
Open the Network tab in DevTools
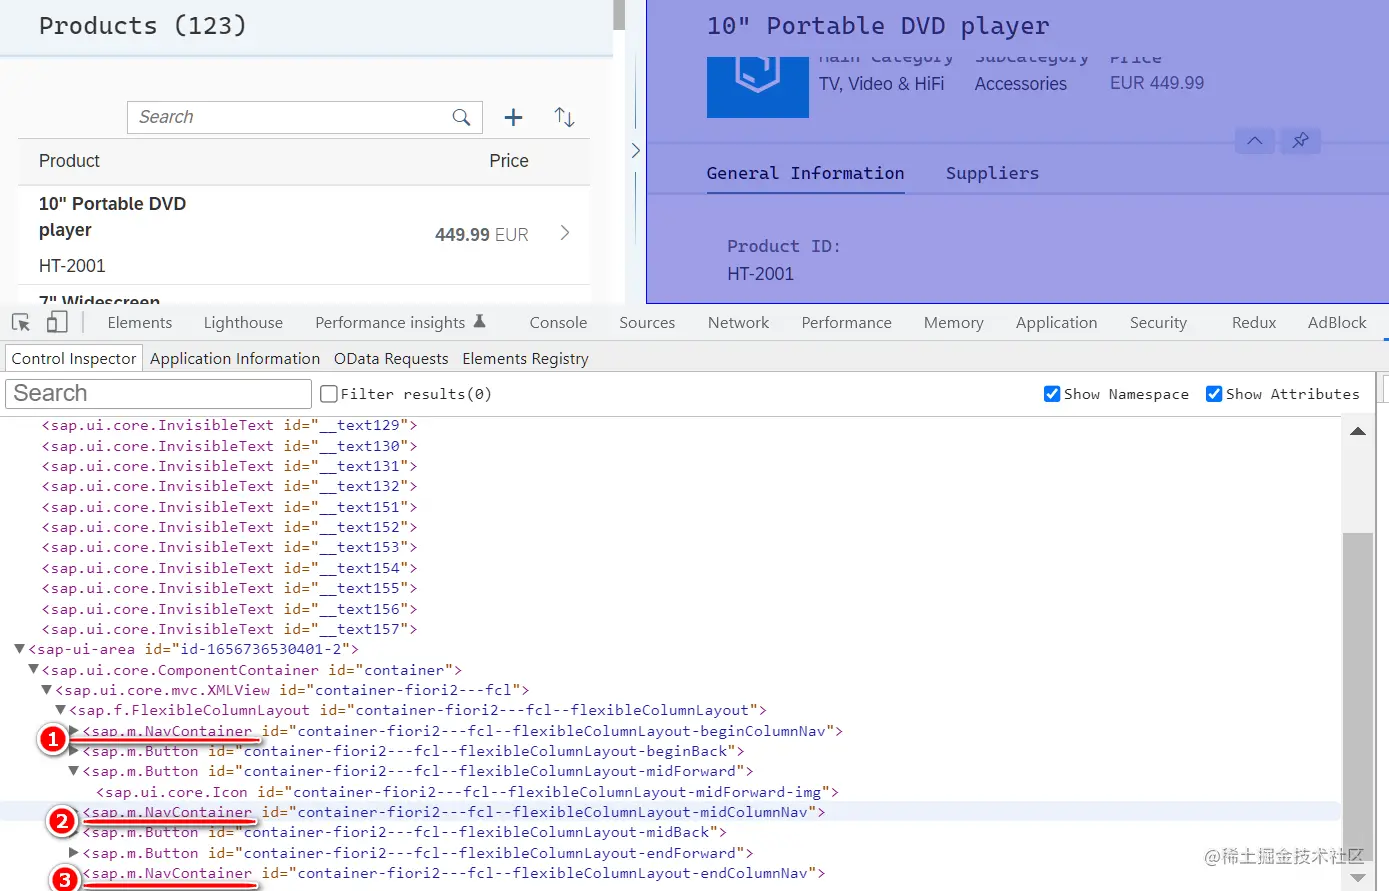pos(738,323)
